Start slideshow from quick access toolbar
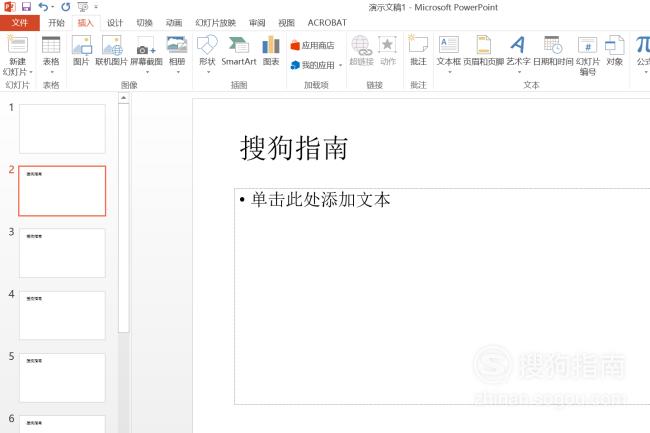 tap(83, 7)
